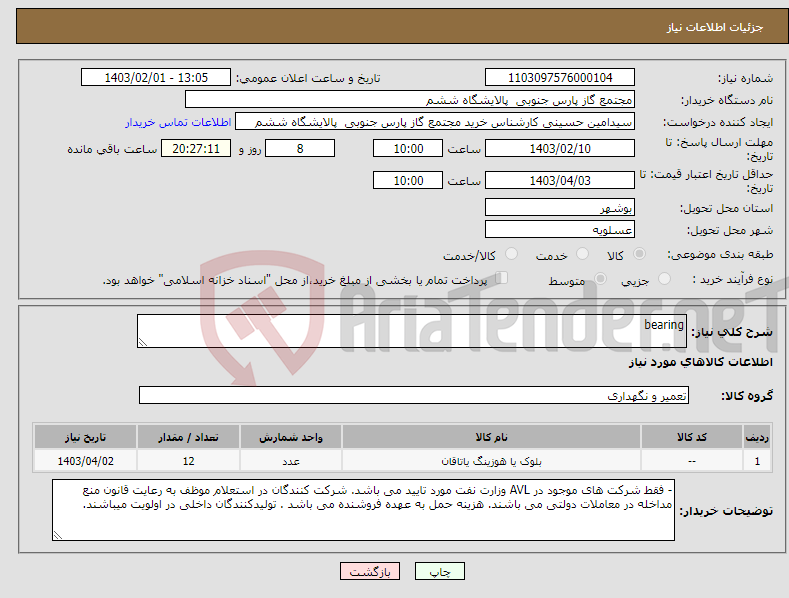789x598 pixels.
Task: Click the چاپ (print) button
Action: pyautogui.click(x=439, y=571)
